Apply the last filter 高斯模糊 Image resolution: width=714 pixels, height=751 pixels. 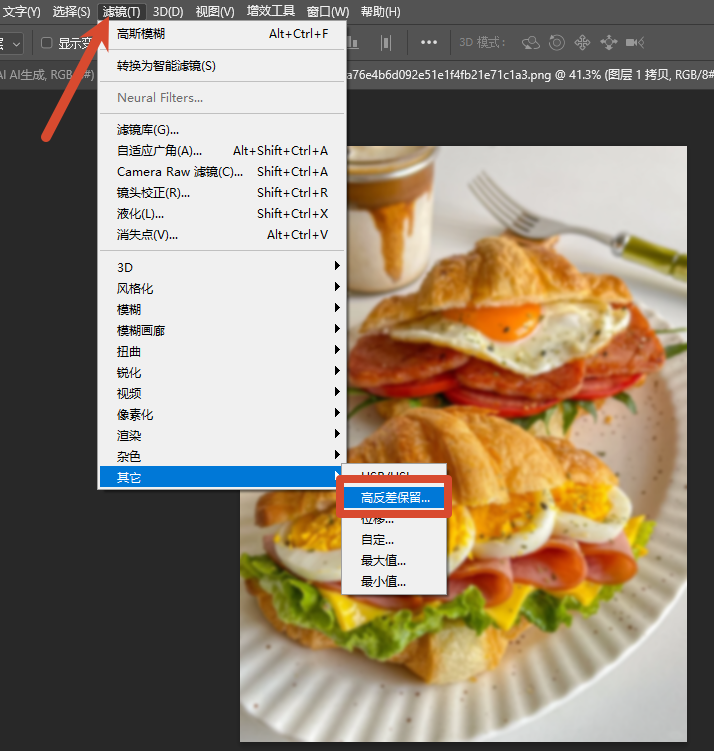pyautogui.click(x=222, y=34)
